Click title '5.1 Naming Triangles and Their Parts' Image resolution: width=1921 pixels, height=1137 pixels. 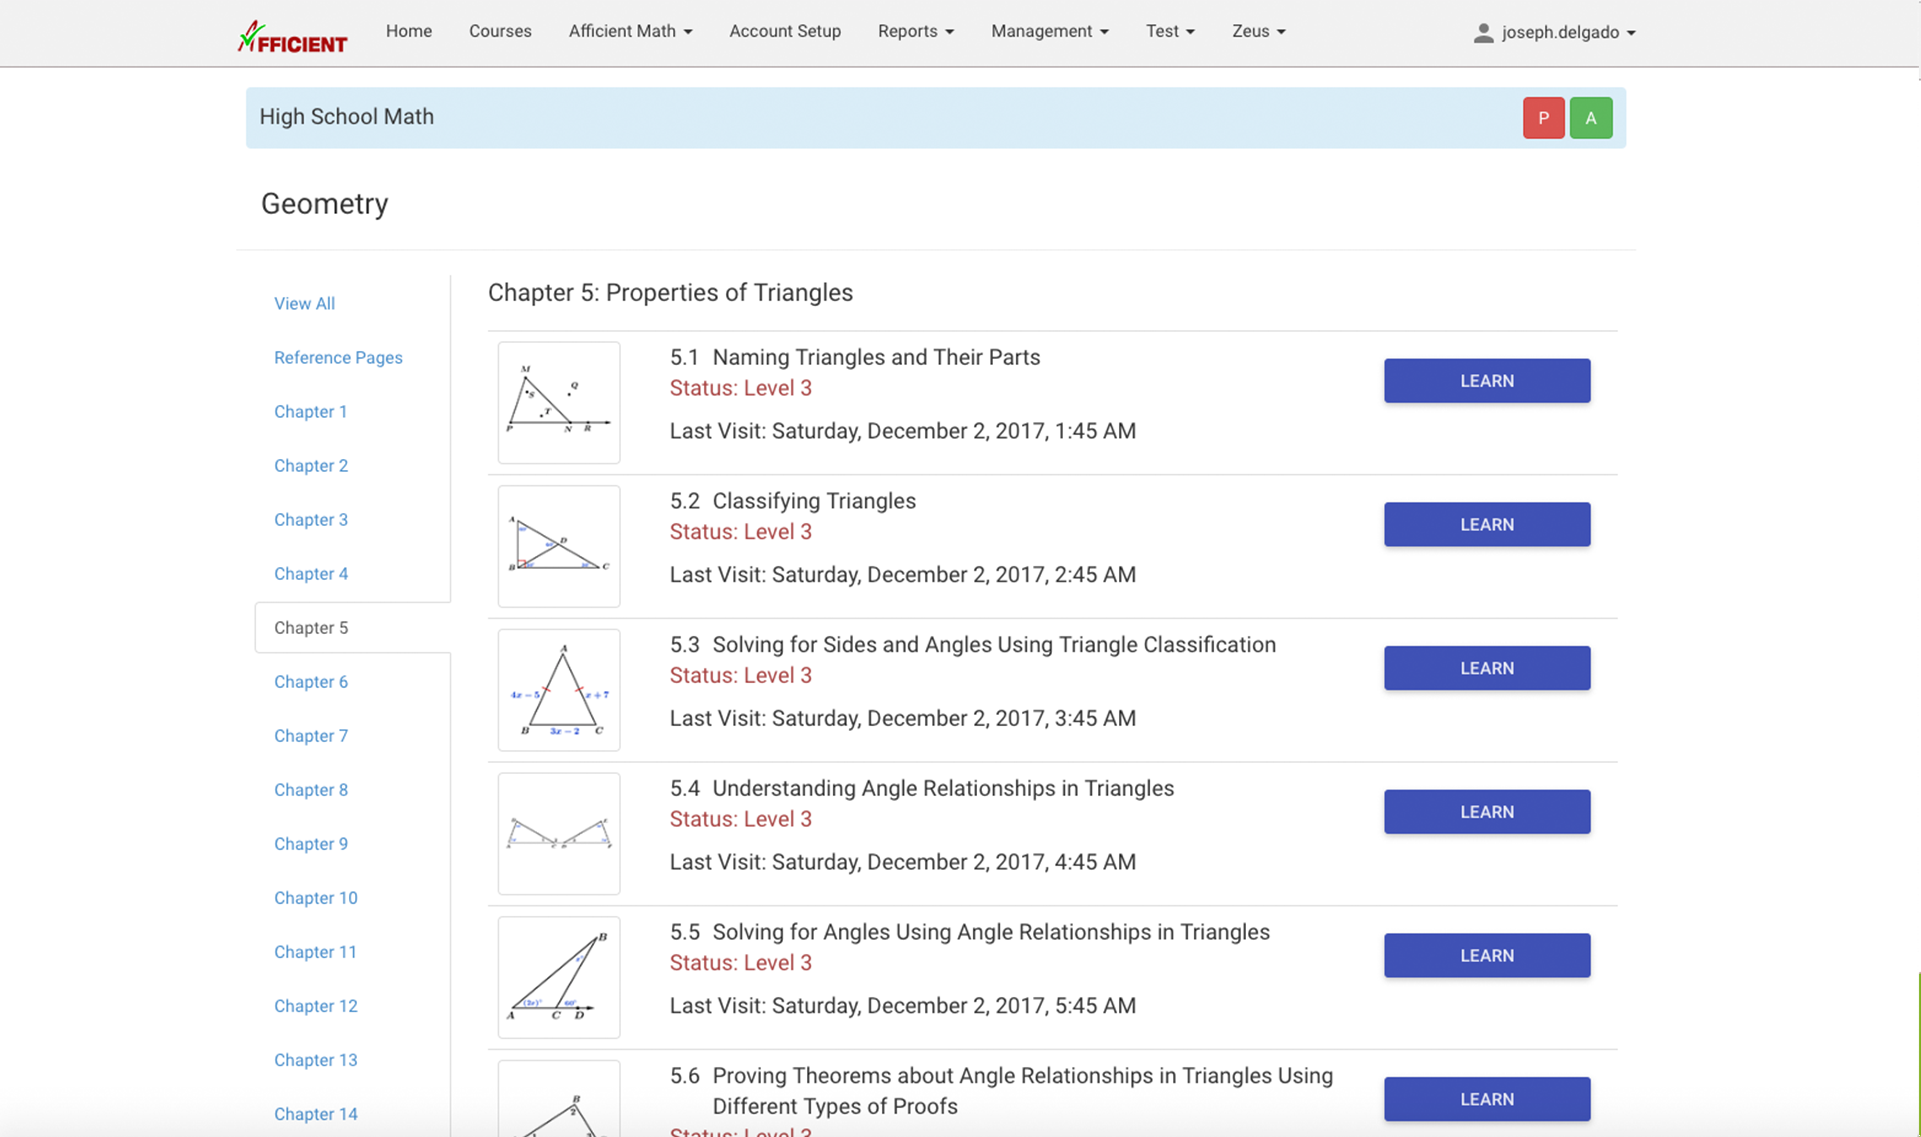(x=855, y=357)
